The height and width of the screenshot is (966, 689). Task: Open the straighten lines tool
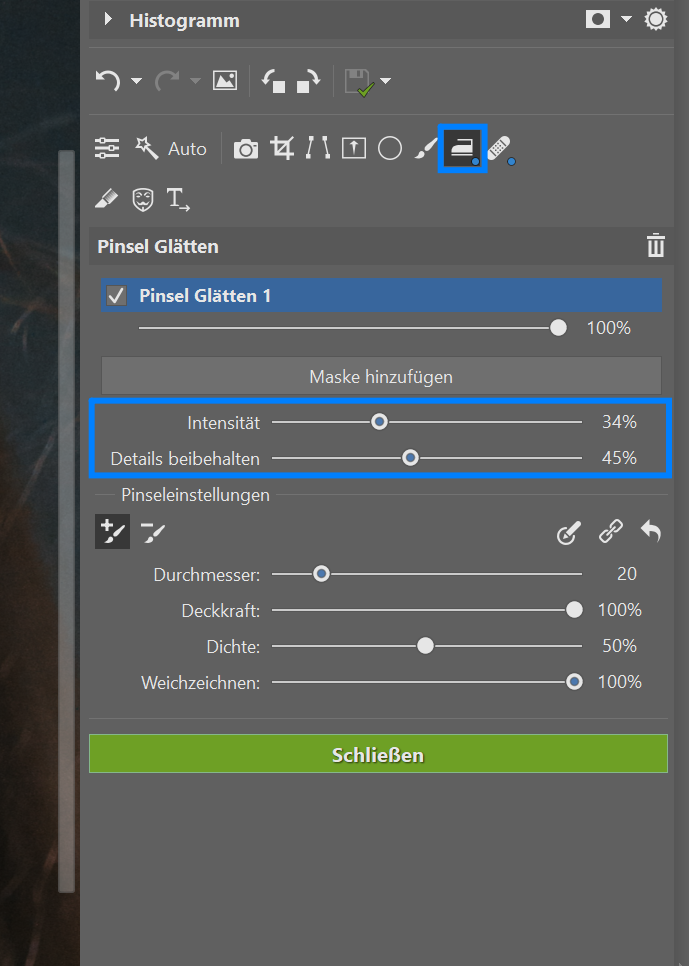(317, 148)
